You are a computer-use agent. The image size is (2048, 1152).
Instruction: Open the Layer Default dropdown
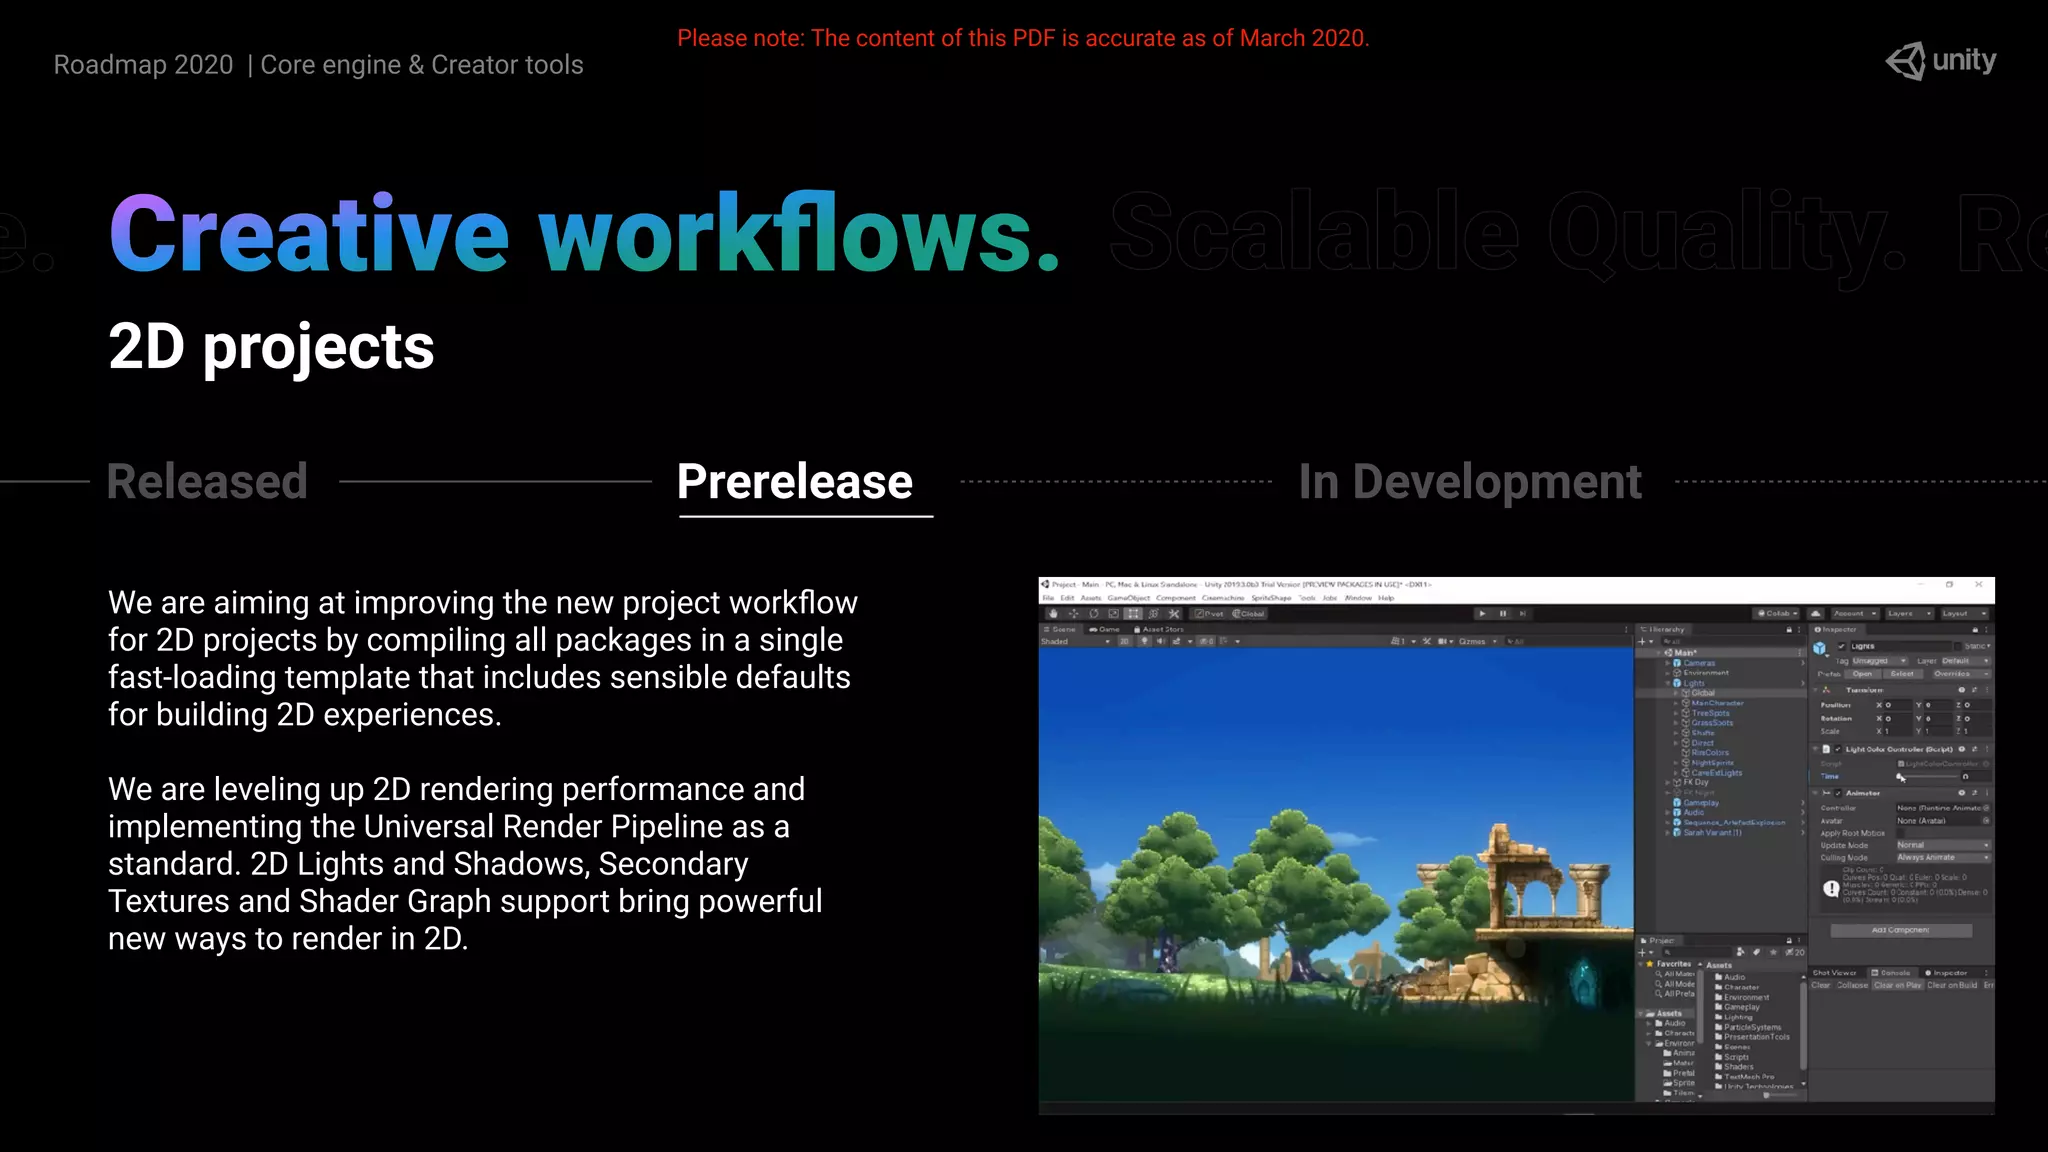(1965, 661)
